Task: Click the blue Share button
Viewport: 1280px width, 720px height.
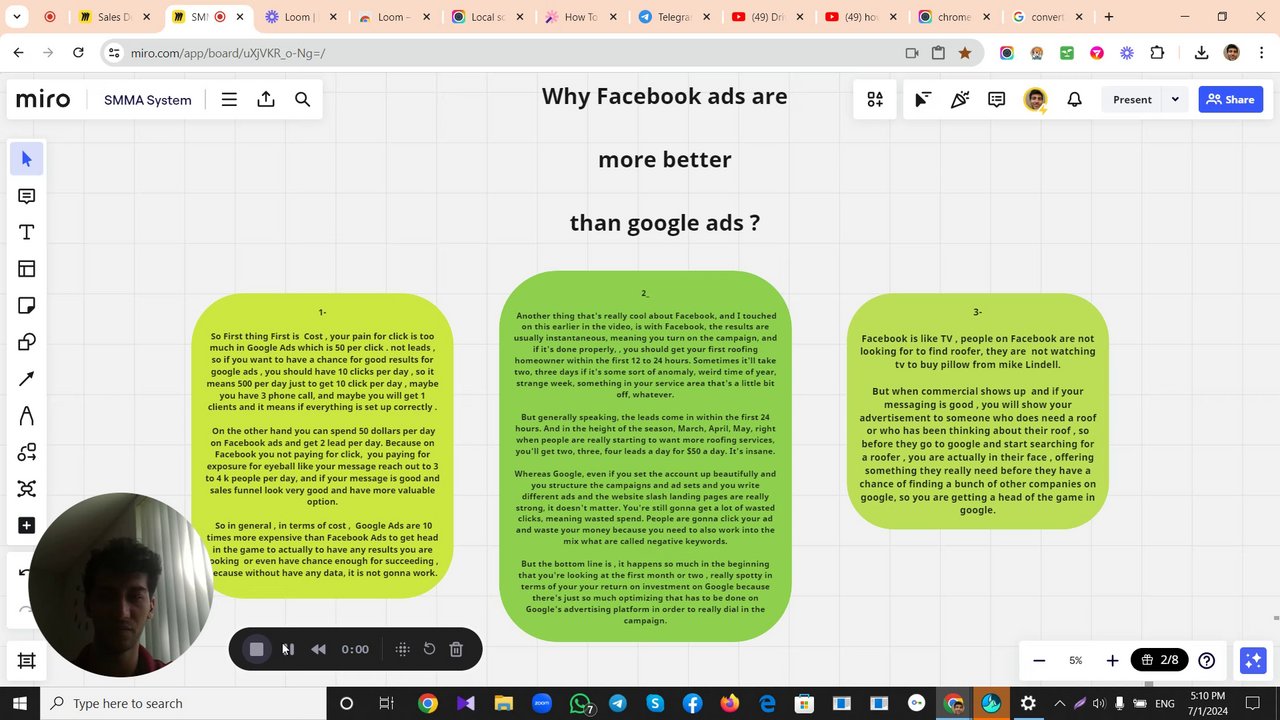Action: (1230, 99)
